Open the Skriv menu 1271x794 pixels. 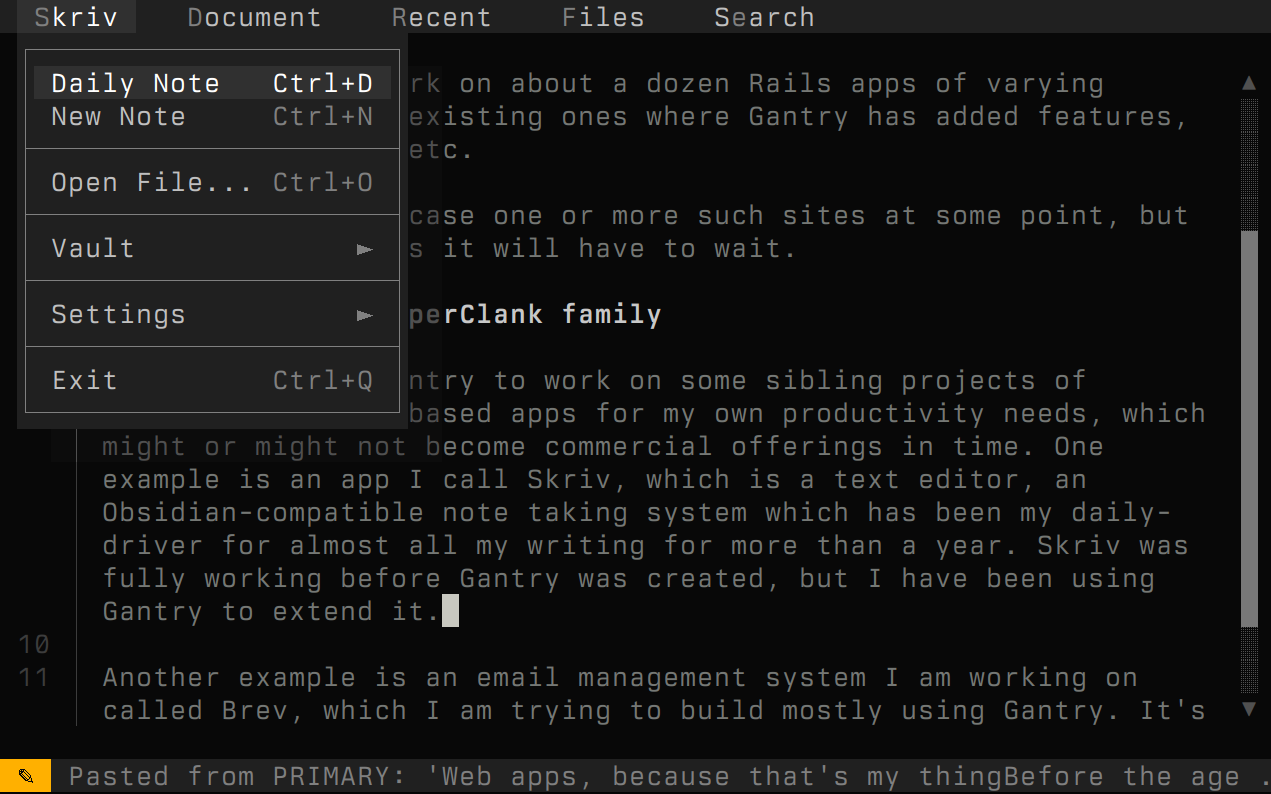[76, 17]
